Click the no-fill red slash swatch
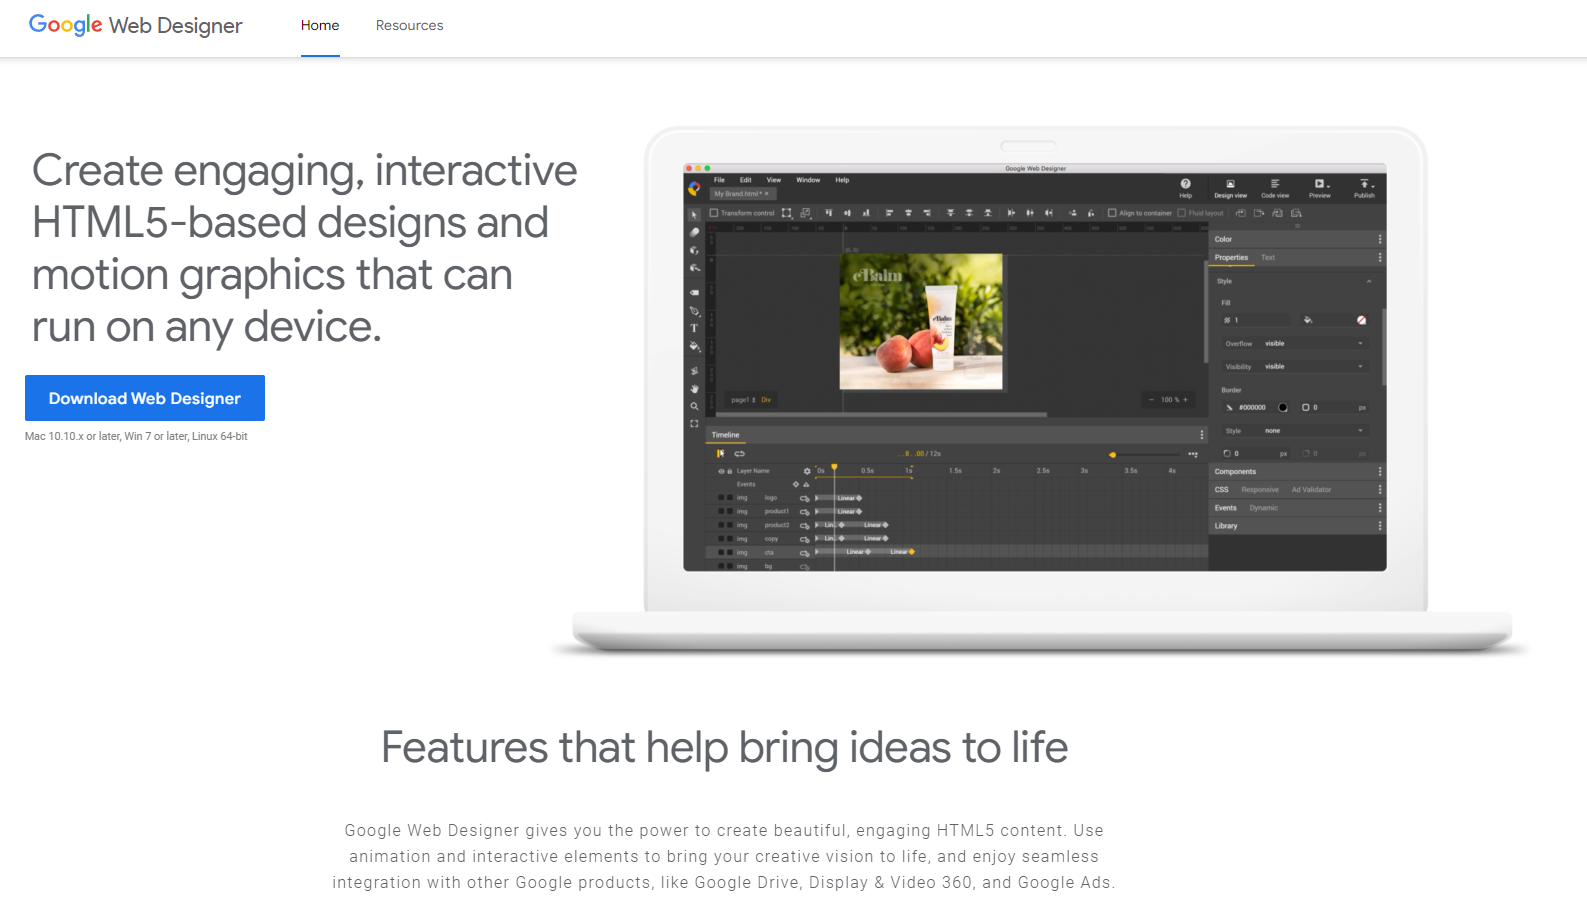Screen dimensions: 1587x915 (1361, 320)
